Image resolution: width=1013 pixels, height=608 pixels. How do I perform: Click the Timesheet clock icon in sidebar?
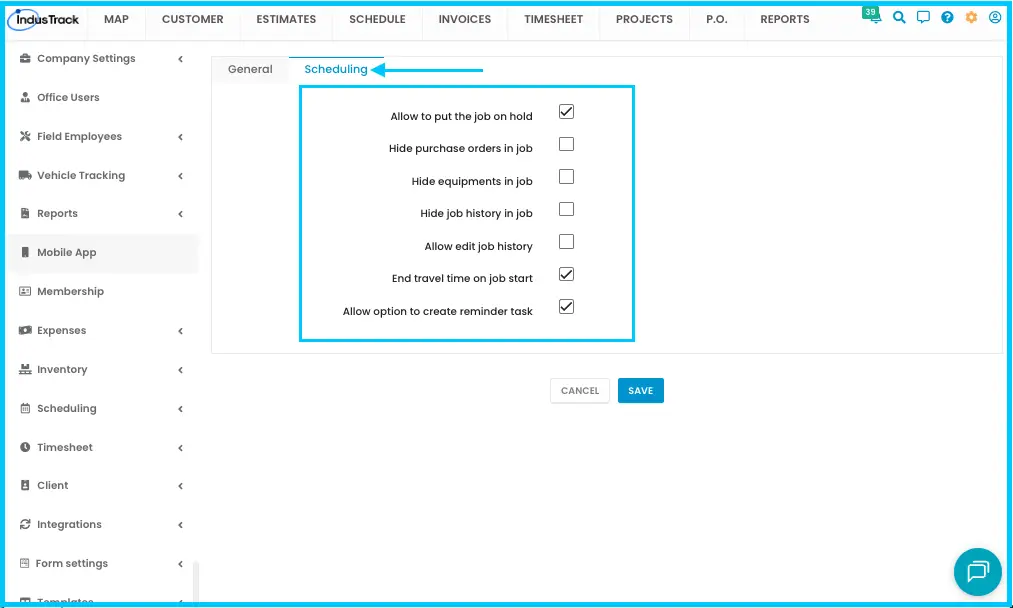[25, 447]
